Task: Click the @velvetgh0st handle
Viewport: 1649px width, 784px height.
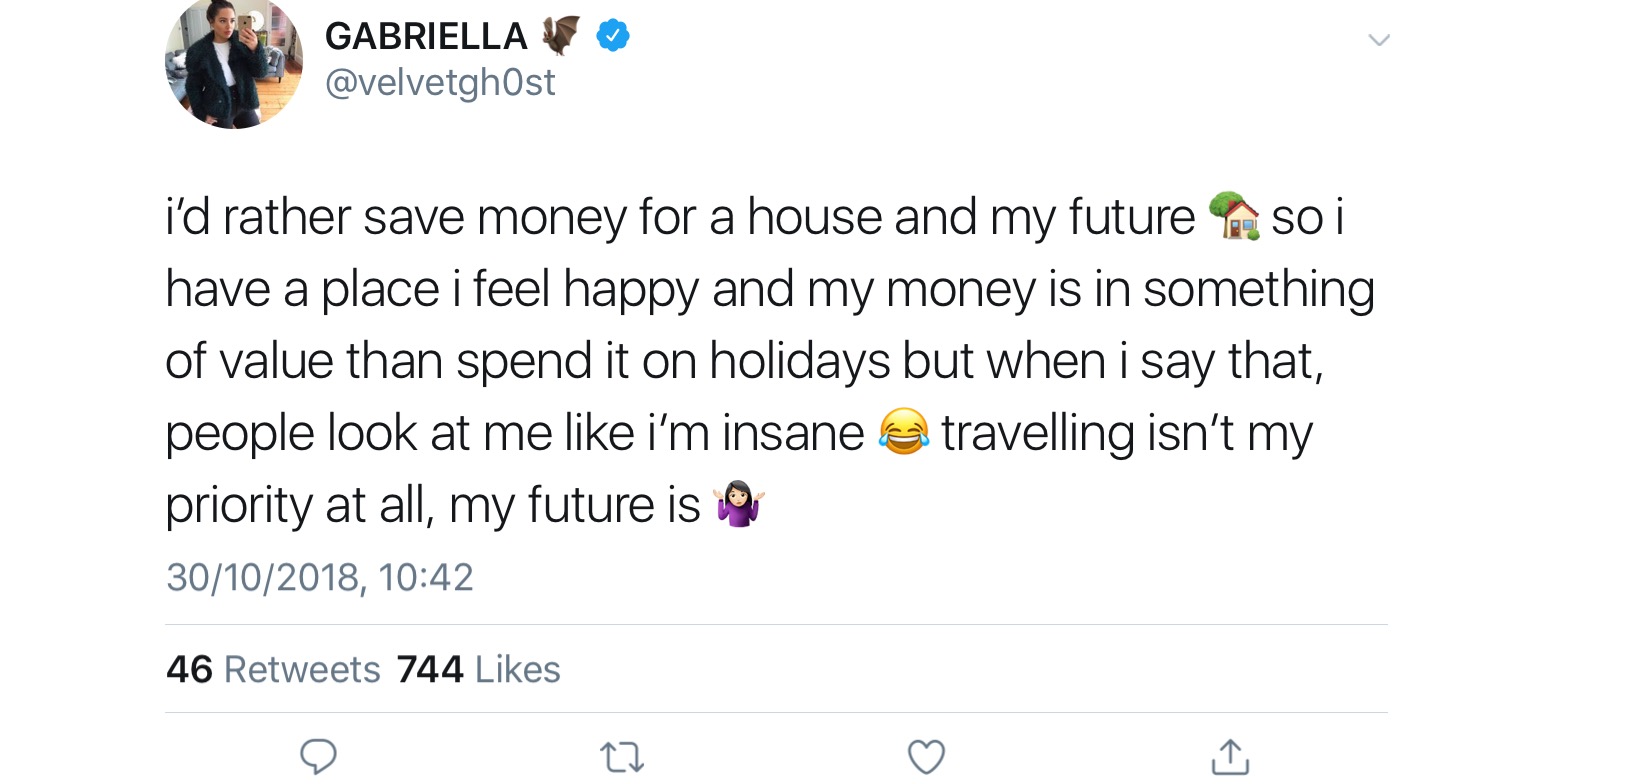Action: (x=440, y=82)
